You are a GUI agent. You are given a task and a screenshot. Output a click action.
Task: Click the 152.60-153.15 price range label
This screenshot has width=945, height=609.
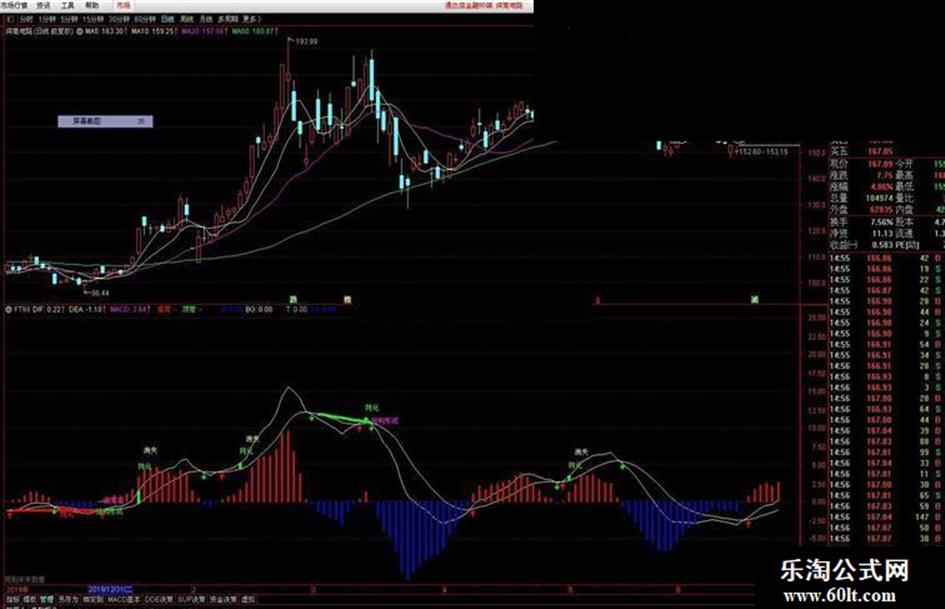(x=762, y=151)
